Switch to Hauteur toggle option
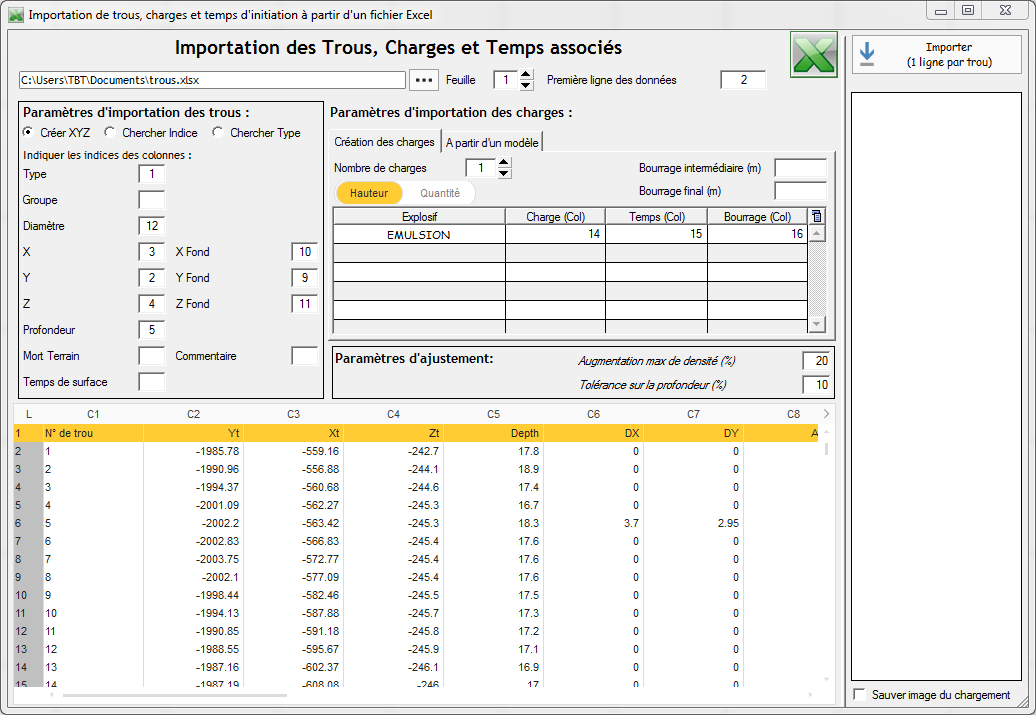Viewport: 1036px width, 715px height. [369, 193]
